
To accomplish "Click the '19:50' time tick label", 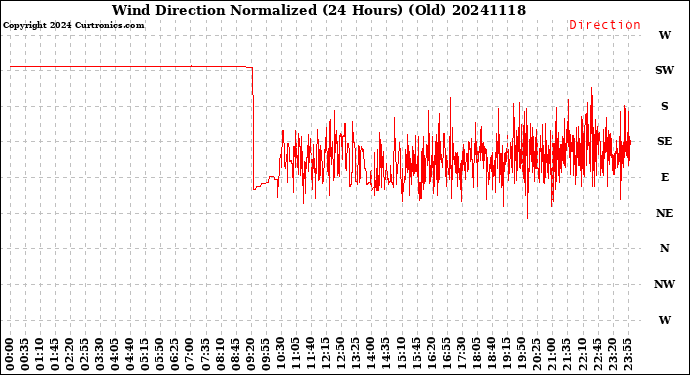I will 521,355.
